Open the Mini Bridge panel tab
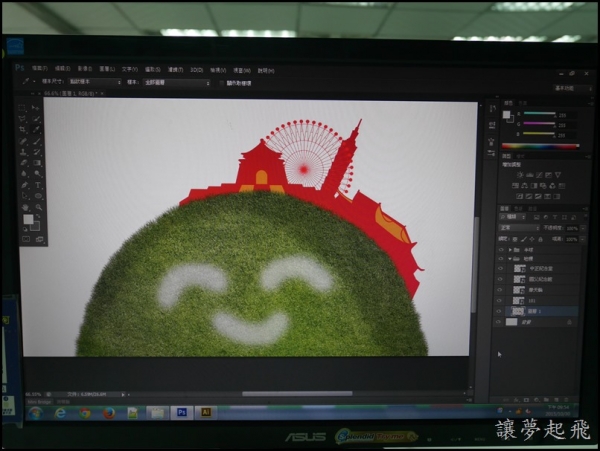Image resolution: width=600 pixels, height=451 pixels. (x=39, y=402)
